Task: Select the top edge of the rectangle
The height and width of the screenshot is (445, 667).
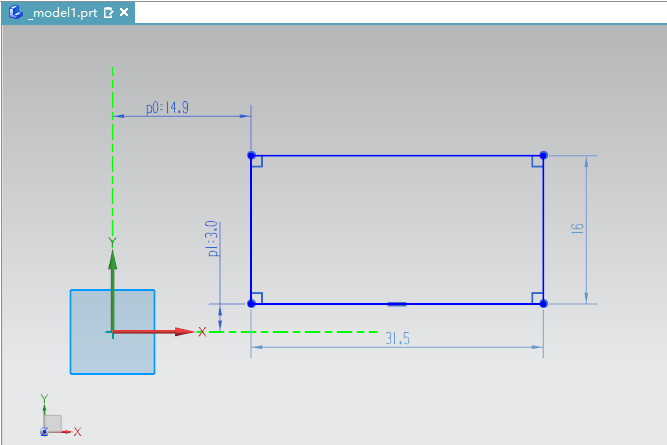Action: click(397, 156)
